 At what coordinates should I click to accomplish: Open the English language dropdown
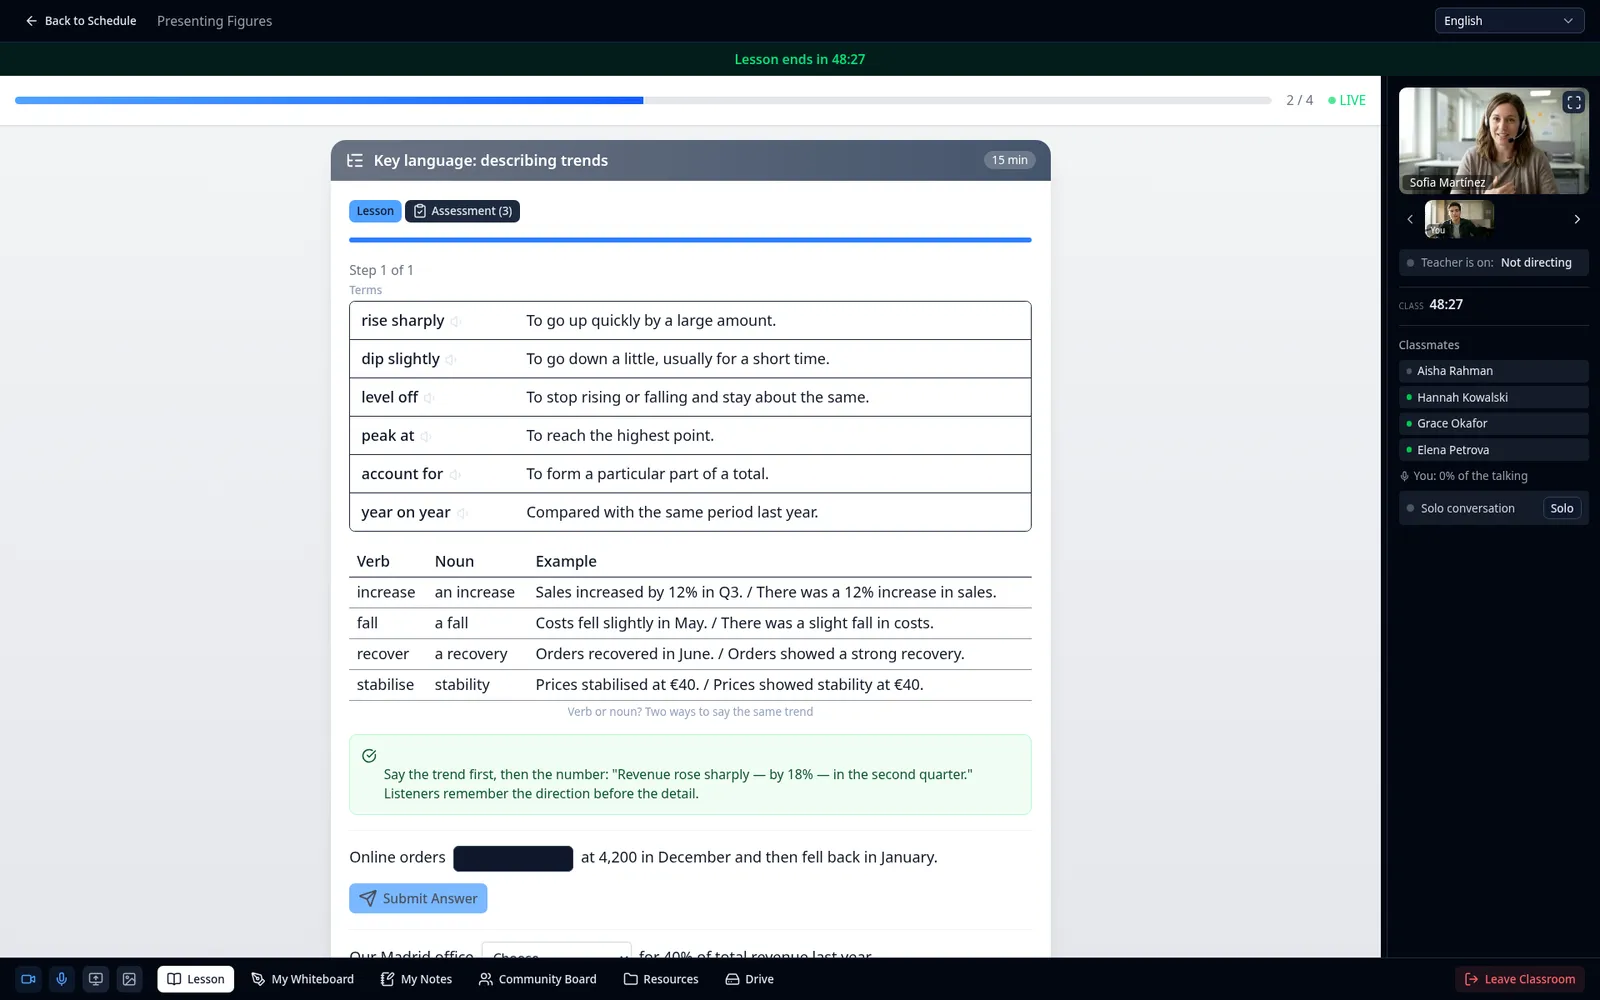[x=1509, y=21]
